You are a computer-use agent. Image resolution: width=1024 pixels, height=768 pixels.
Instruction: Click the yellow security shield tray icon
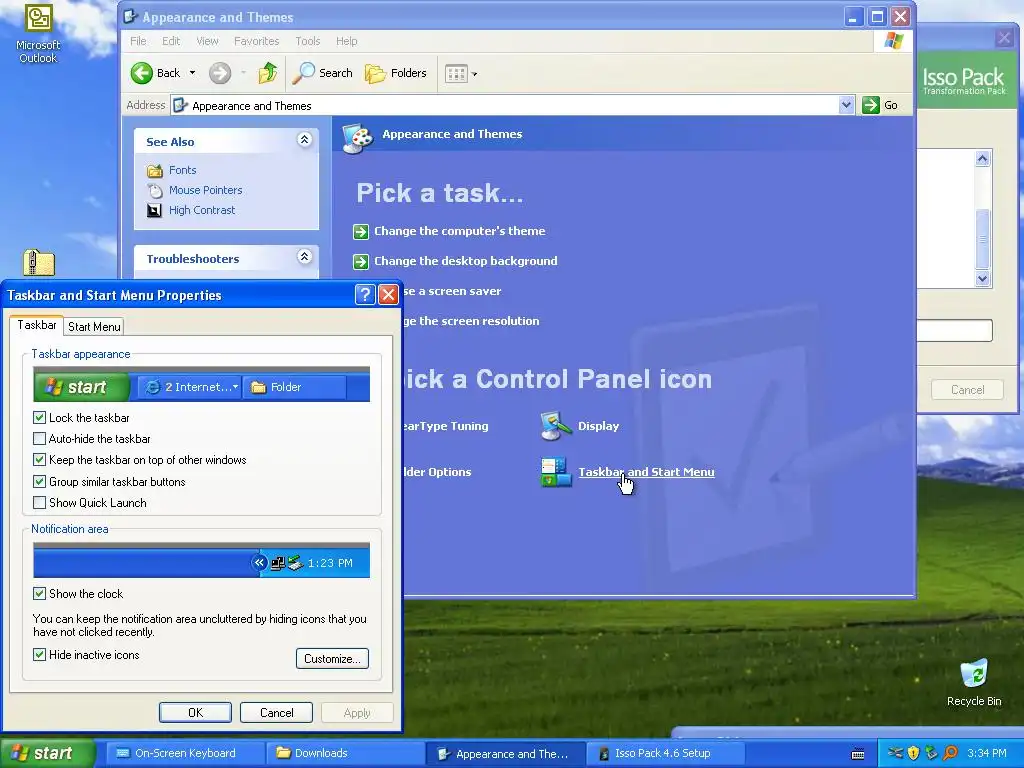click(914, 753)
